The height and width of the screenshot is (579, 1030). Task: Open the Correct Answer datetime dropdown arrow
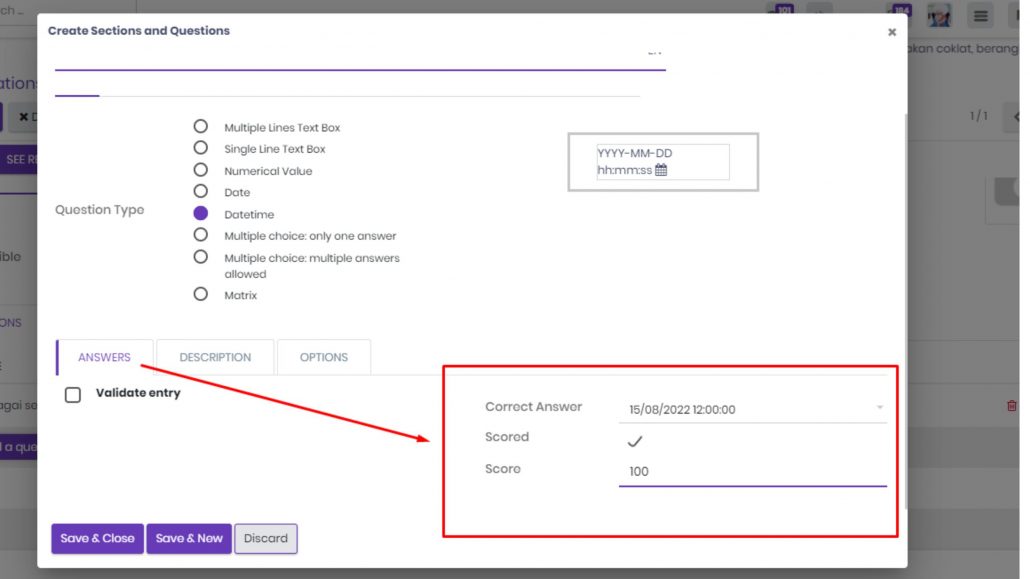tap(880, 407)
